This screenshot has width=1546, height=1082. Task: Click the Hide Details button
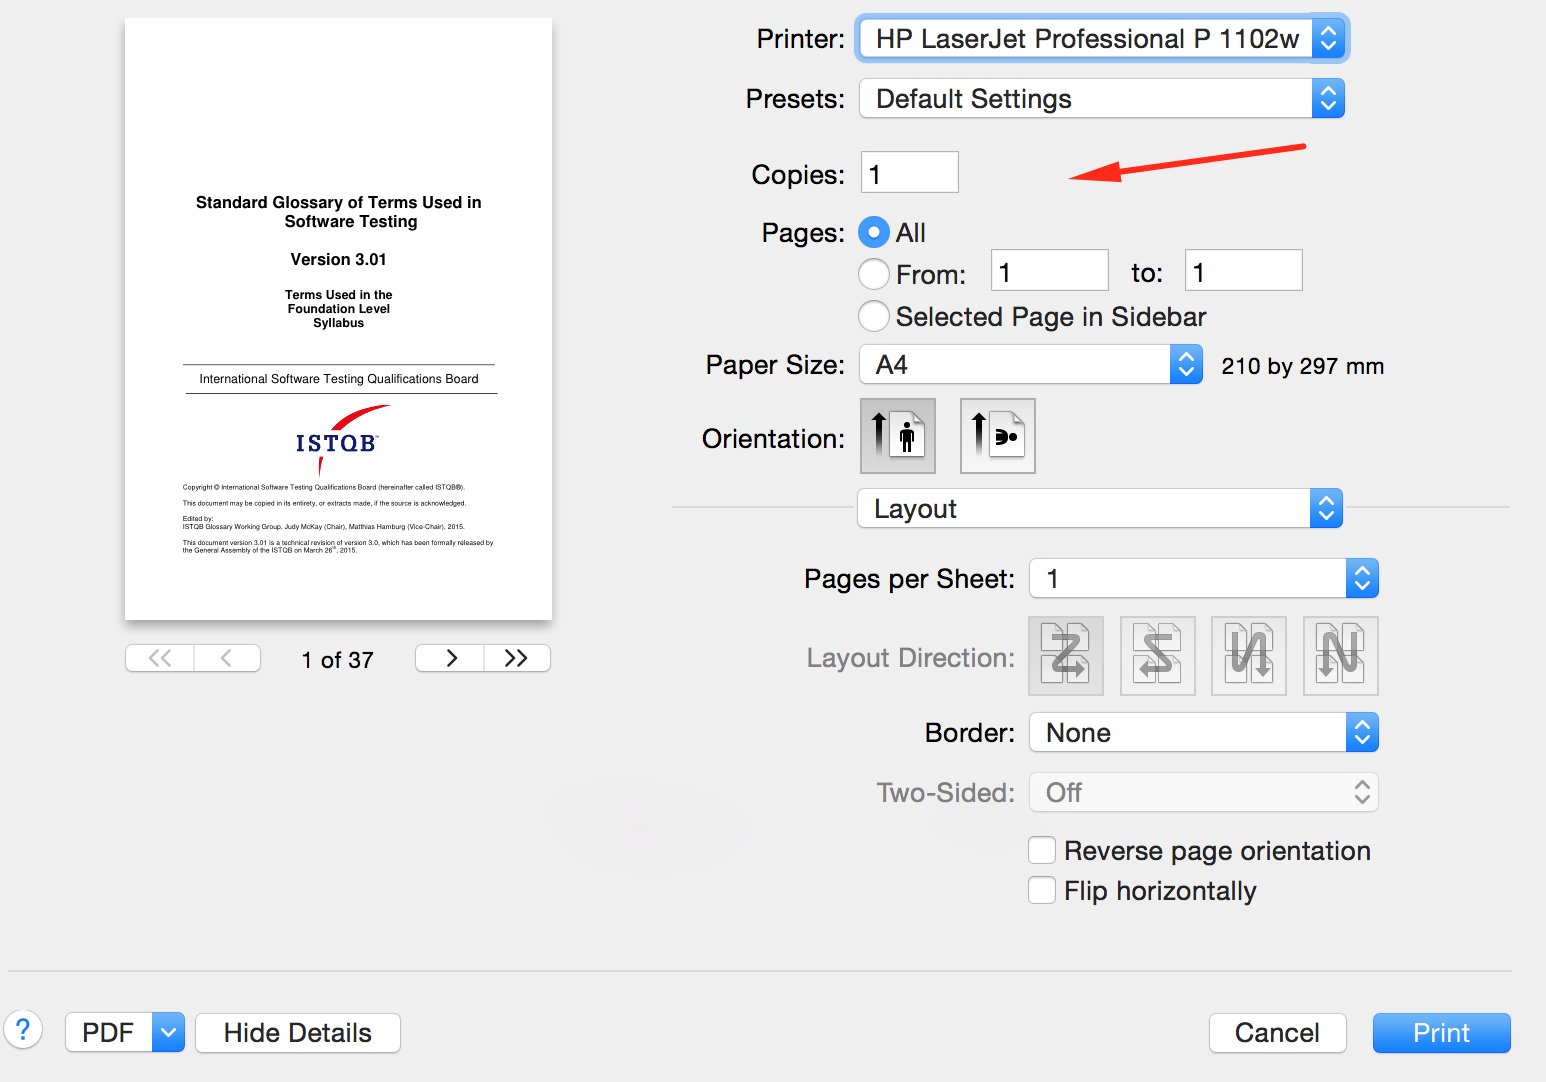(298, 1033)
